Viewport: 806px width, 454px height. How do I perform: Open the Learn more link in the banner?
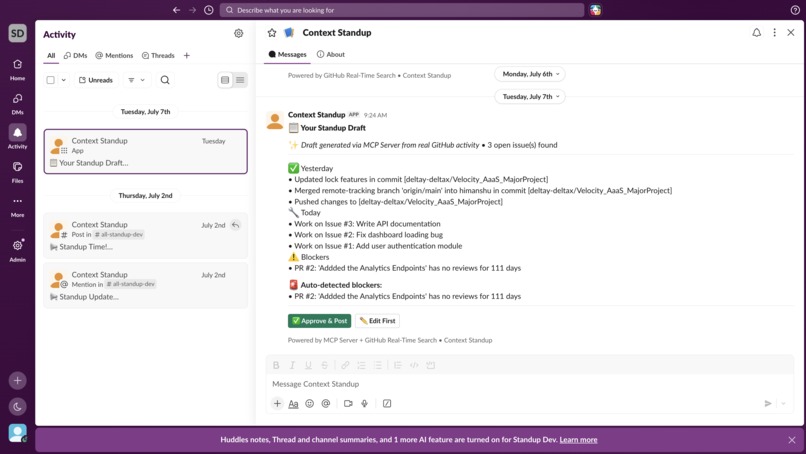(x=578, y=440)
